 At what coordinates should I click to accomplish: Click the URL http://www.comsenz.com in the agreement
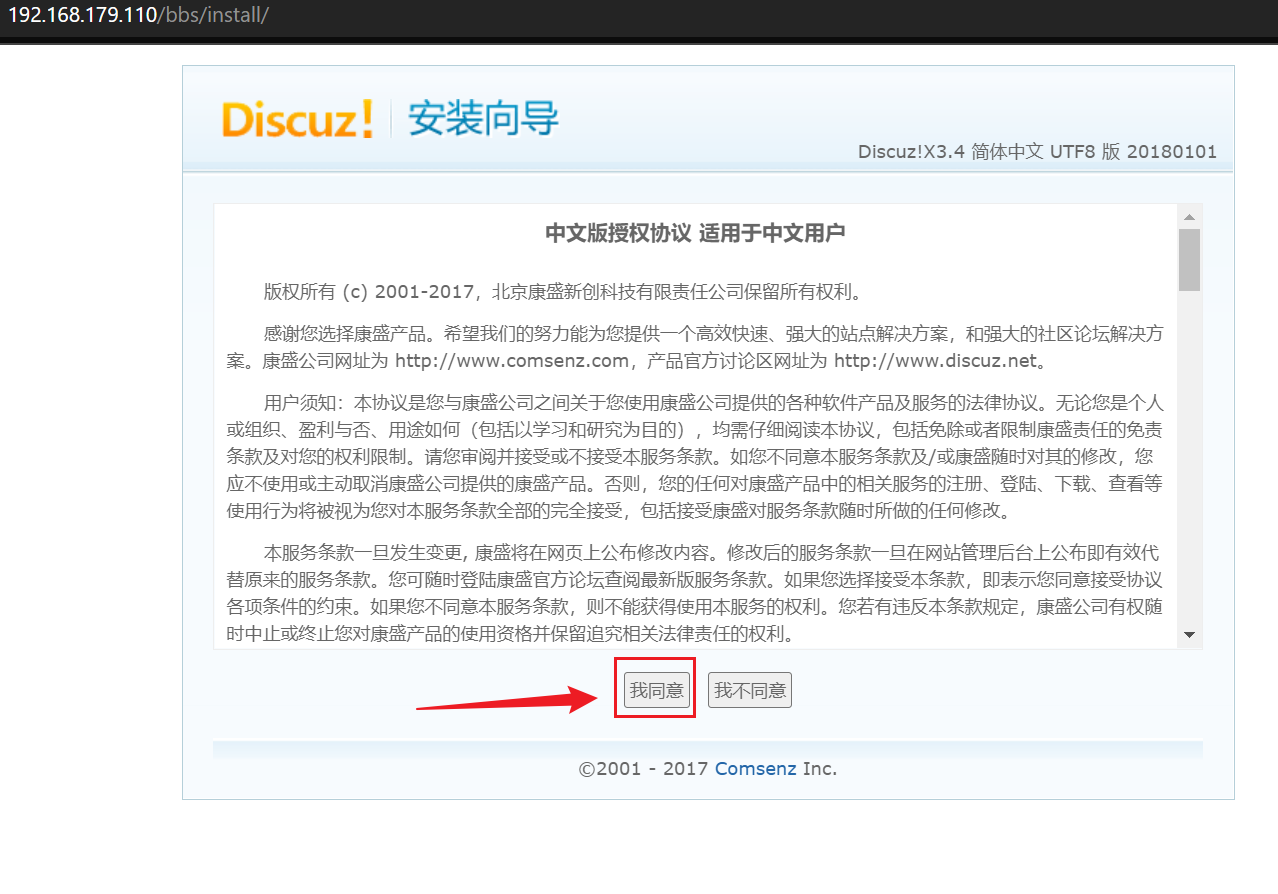[512, 360]
